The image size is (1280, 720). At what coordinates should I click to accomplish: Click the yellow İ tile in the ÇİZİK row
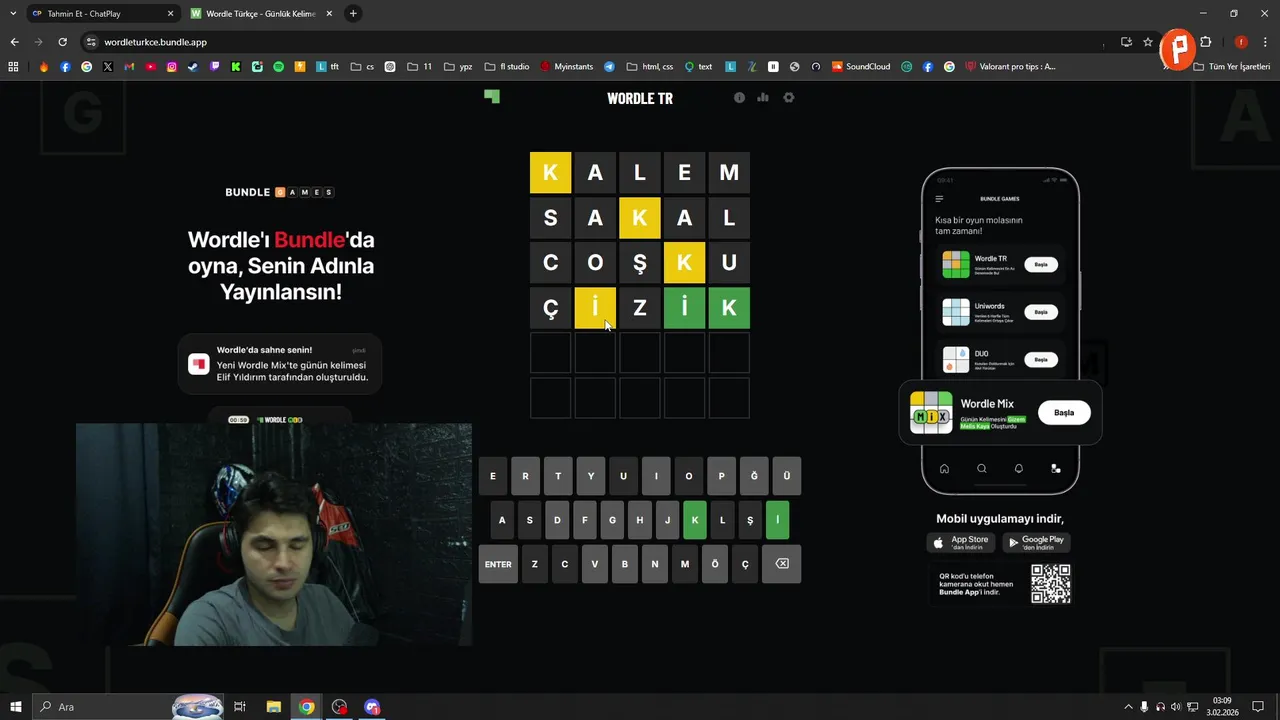[595, 308]
